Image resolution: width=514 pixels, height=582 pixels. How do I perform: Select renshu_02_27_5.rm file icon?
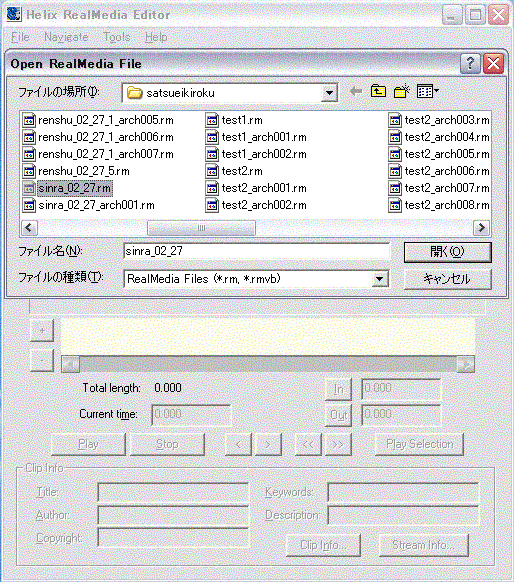29,171
